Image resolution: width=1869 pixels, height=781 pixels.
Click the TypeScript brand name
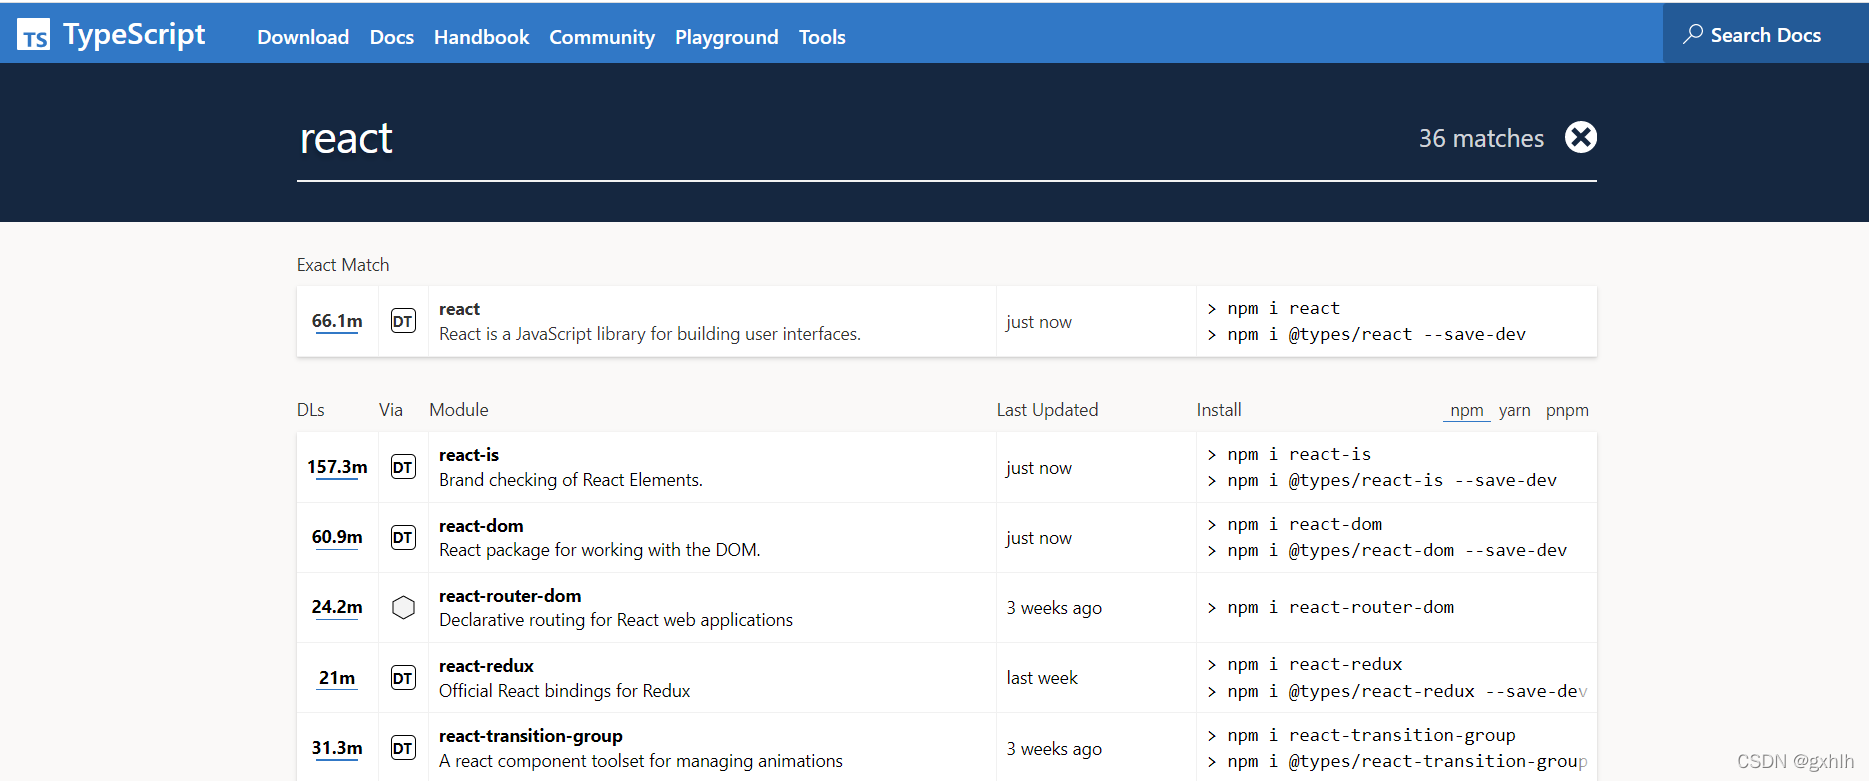(134, 35)
